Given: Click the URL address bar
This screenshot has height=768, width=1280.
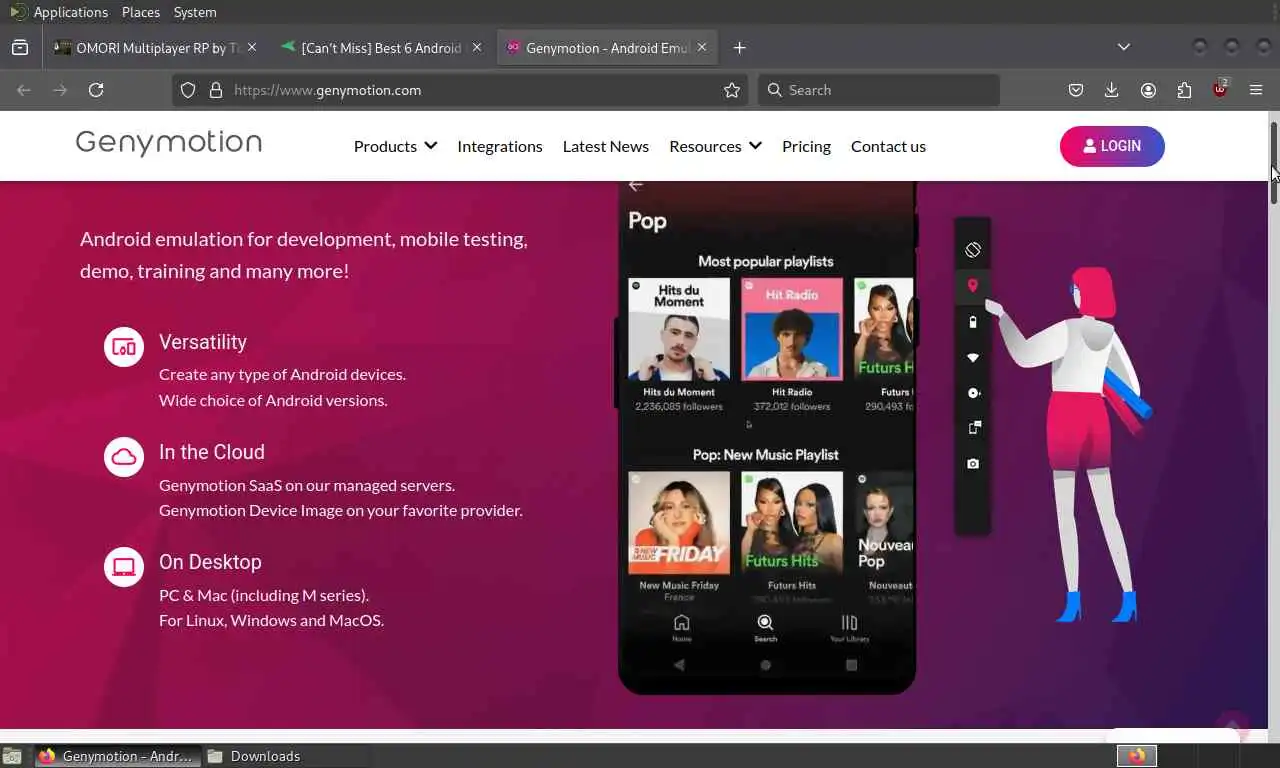Looking at the screenshot, I should tap(460, 90).
